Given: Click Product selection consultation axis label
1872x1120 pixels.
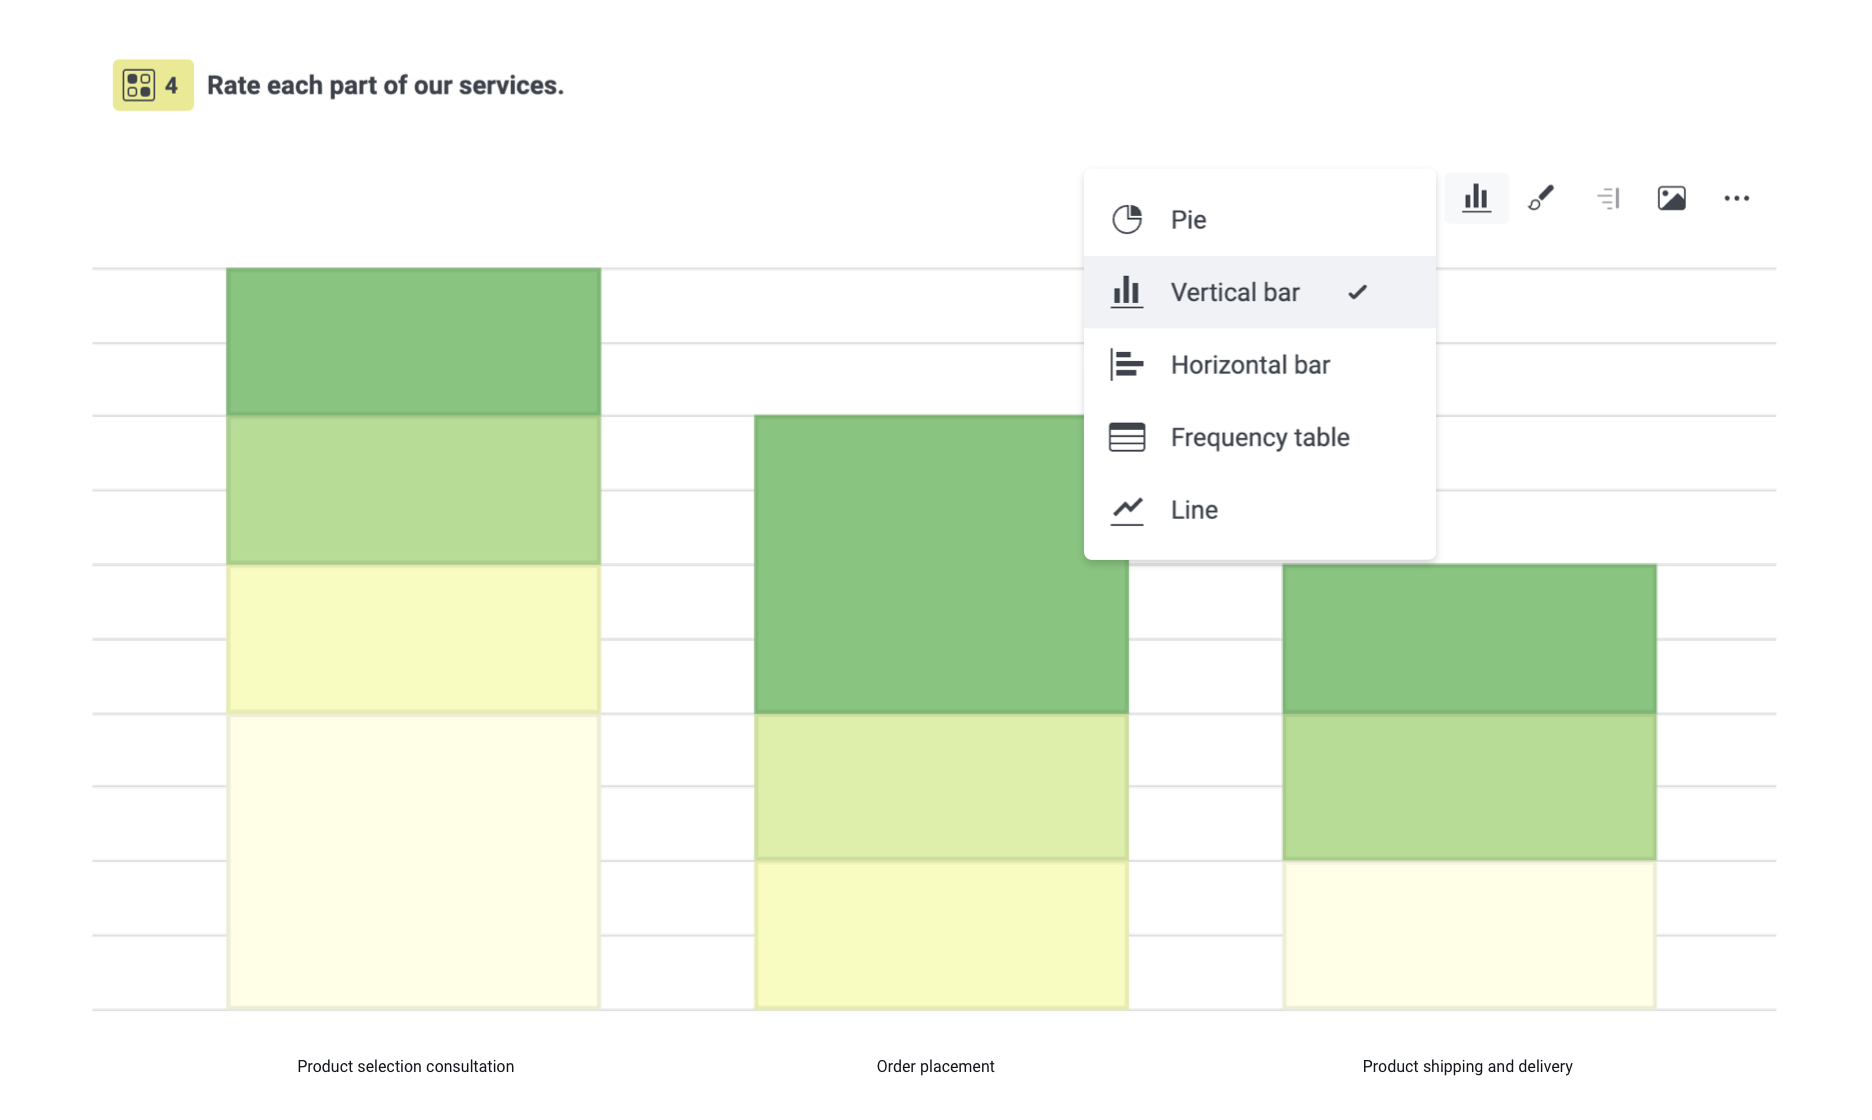Looking at the screenshot, I should pyautogui.click(x=405, y=1066).
